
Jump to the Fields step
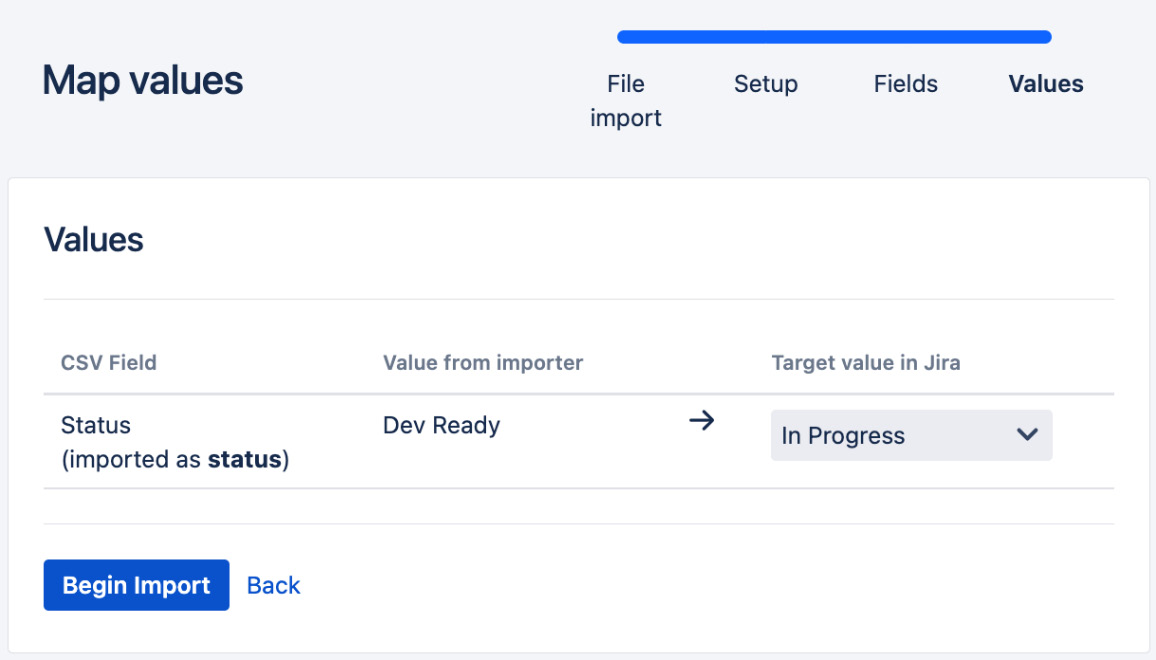click(x=905, y=84)
